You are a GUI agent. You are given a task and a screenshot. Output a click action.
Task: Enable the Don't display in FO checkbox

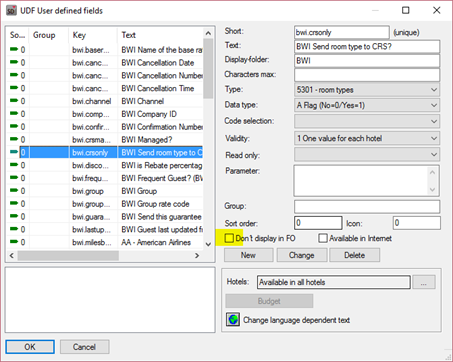(x=229, y=238)
